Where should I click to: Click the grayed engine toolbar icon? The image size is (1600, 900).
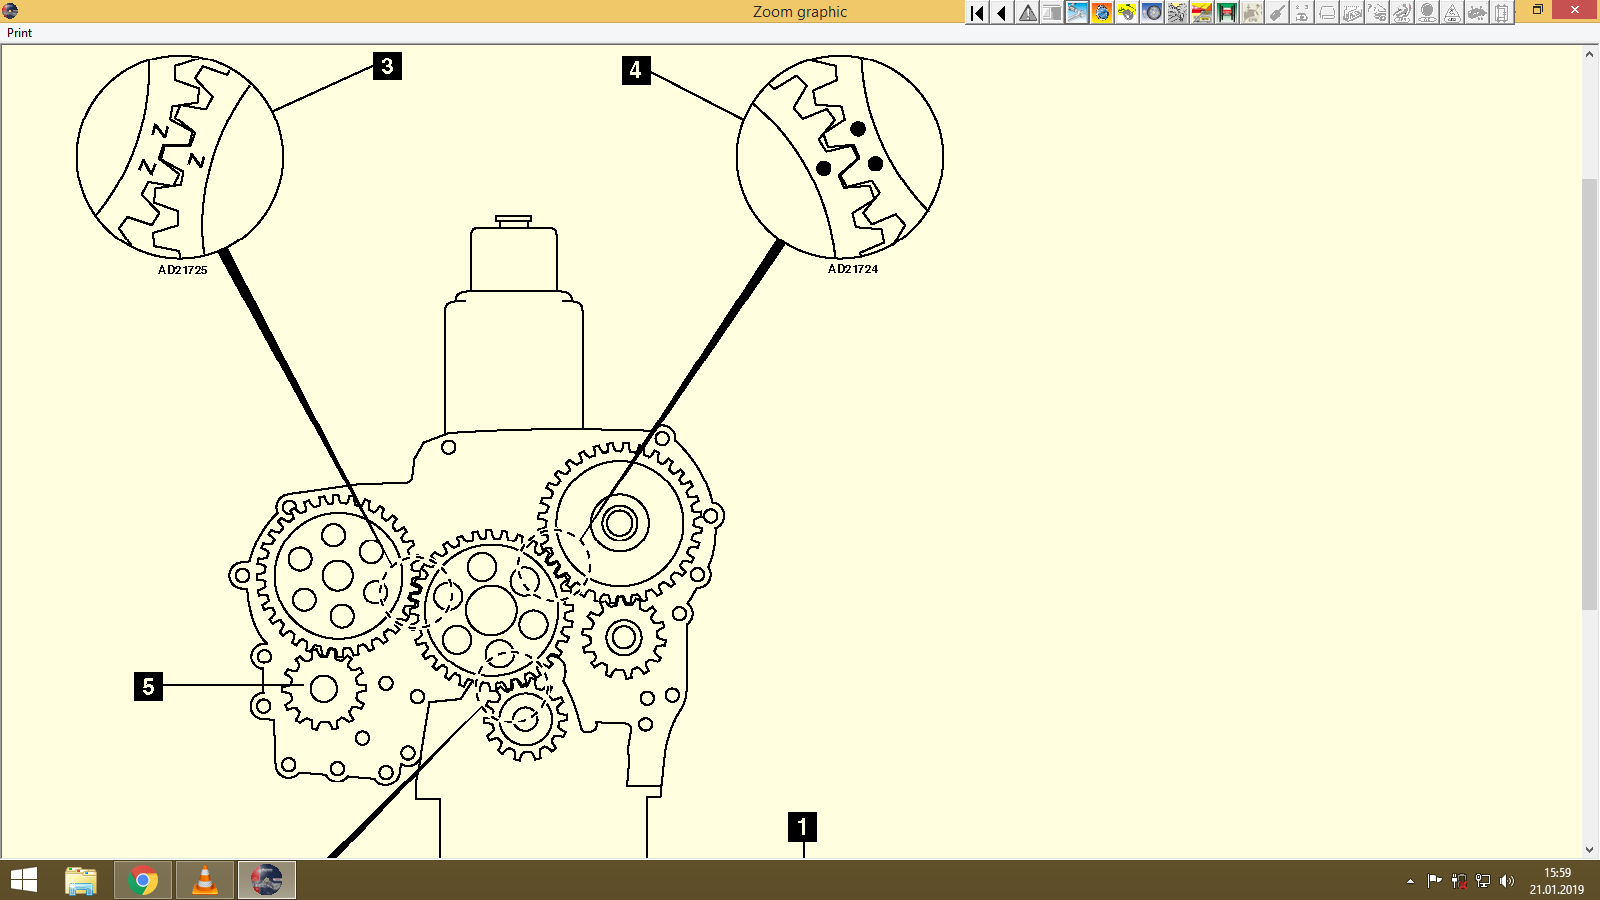[x=1251, y=13]
